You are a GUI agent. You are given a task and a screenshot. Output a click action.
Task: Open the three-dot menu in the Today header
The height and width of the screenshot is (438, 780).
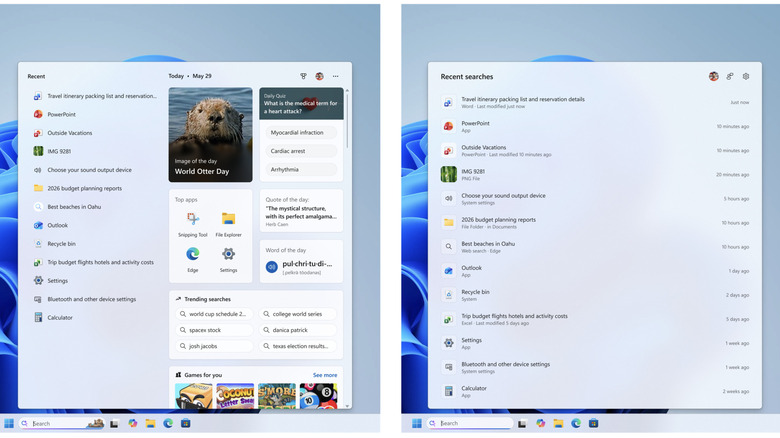coord(336,76)
